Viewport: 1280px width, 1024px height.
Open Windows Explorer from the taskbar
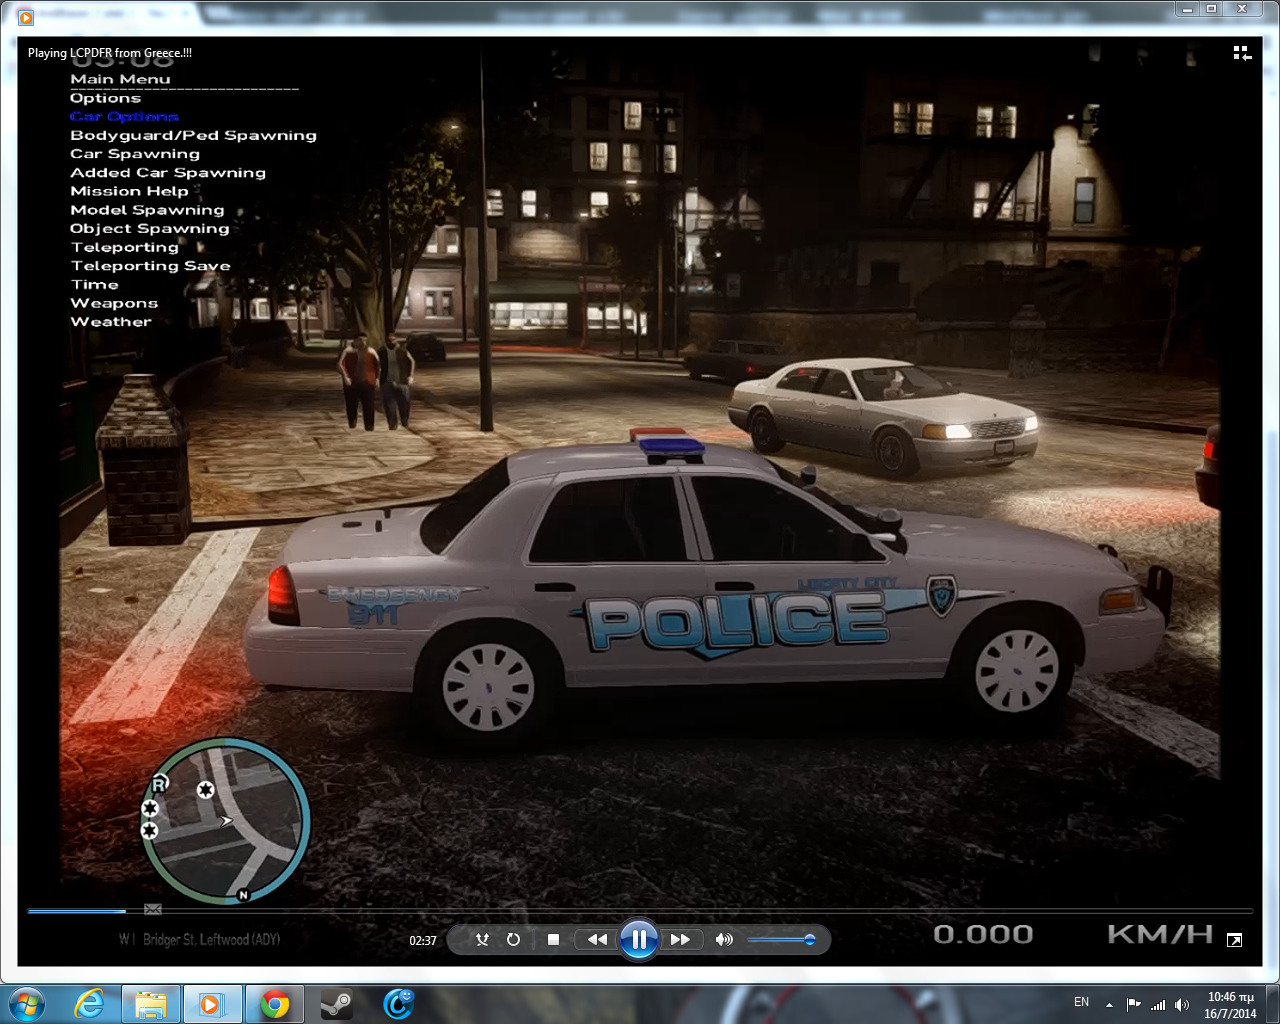coord(151,1003)
